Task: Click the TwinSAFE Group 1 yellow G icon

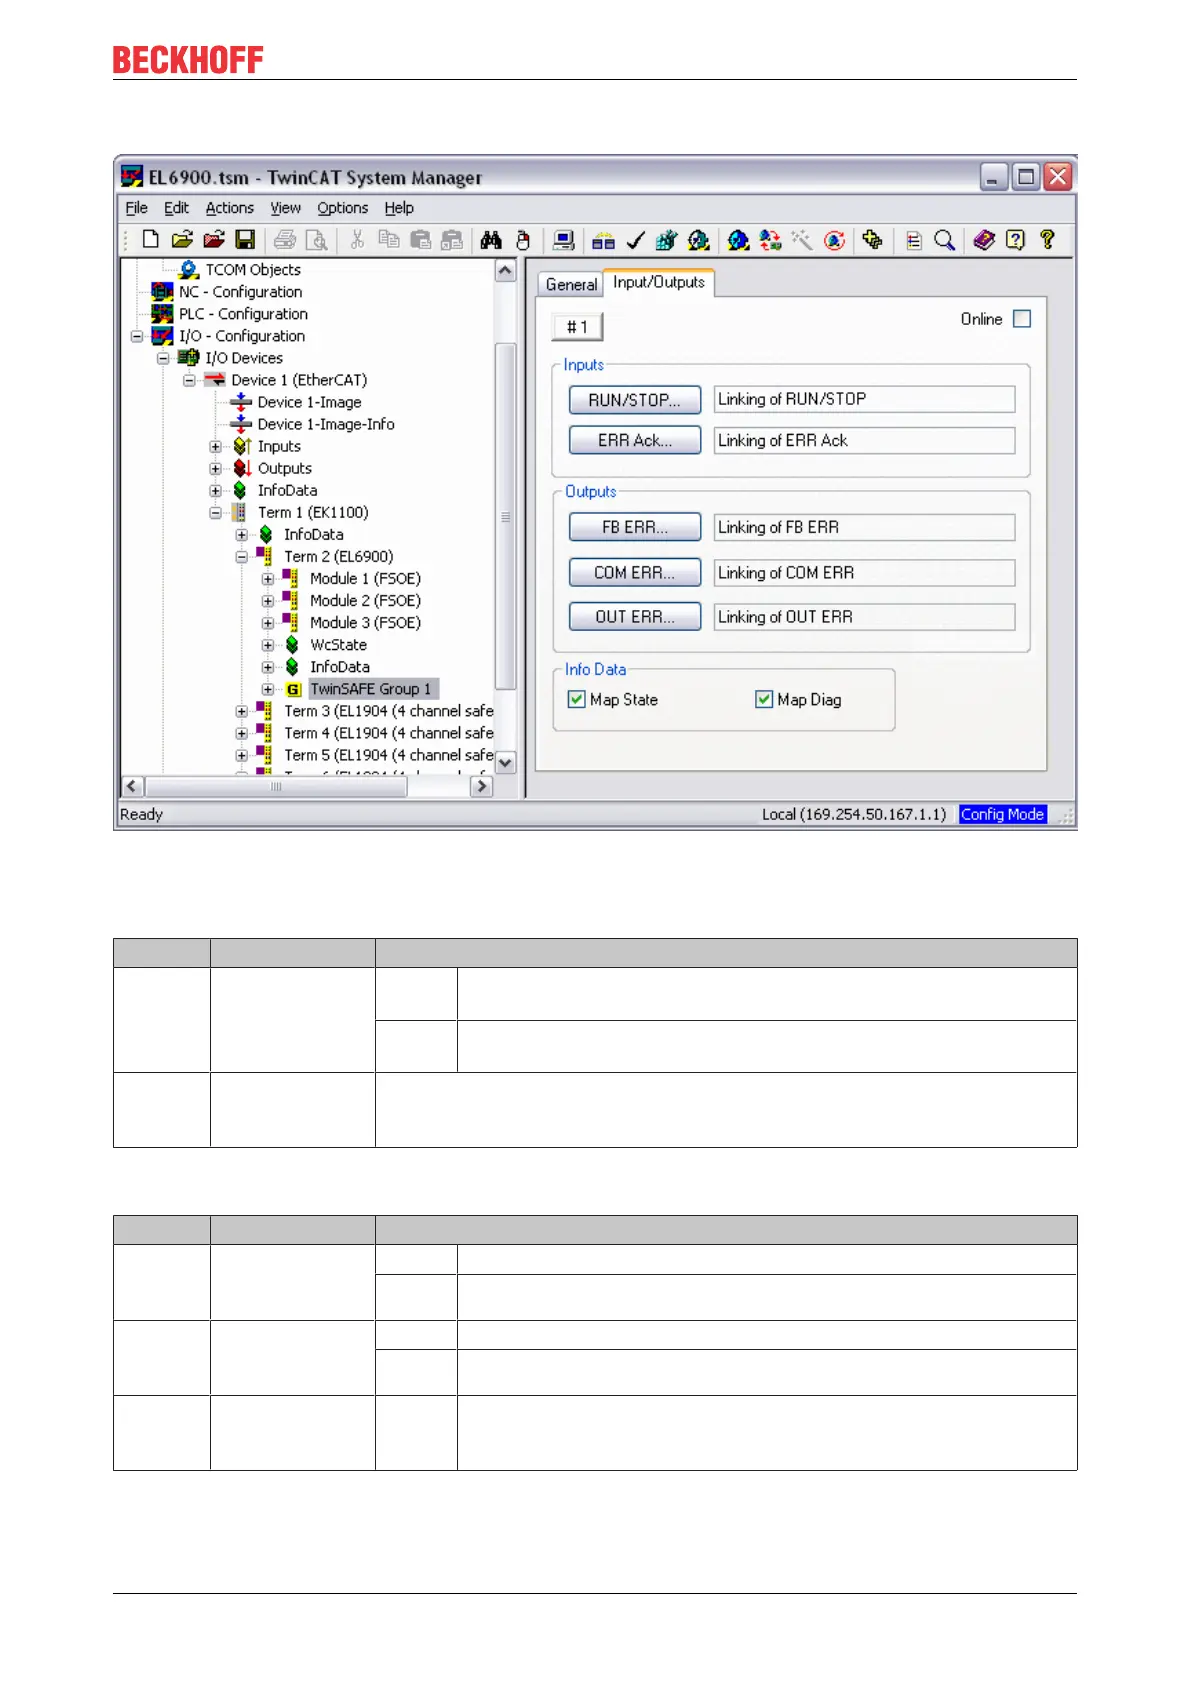Action: tap(293, 689)
